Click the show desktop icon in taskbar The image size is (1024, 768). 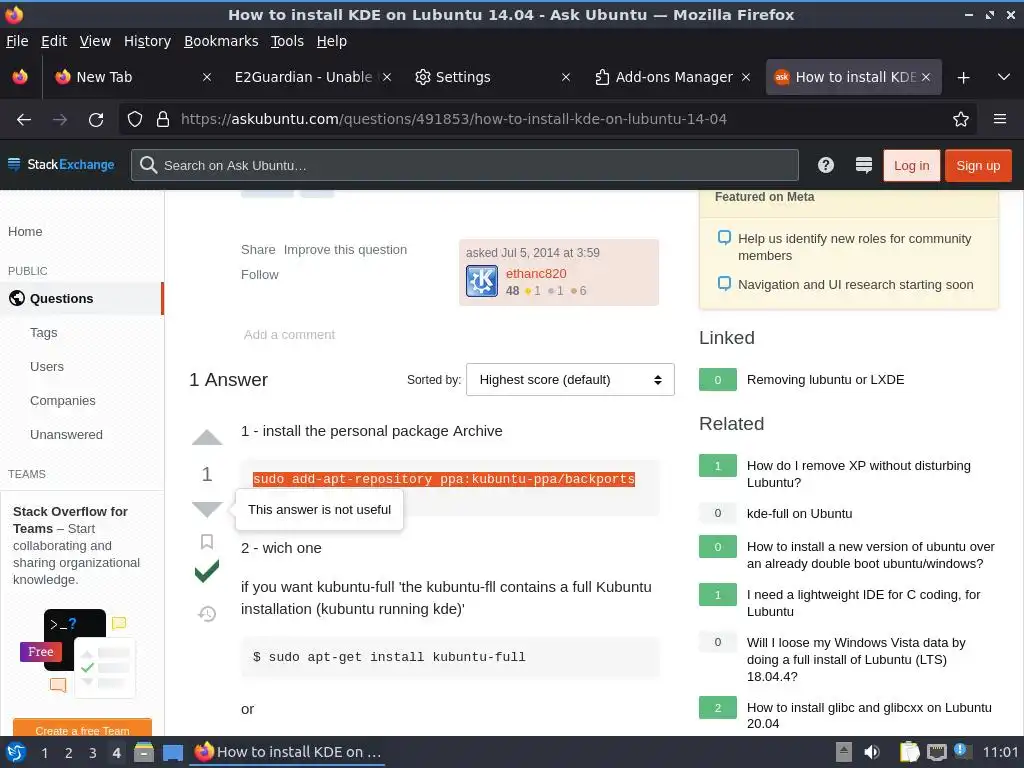click(x=172, y=753)
